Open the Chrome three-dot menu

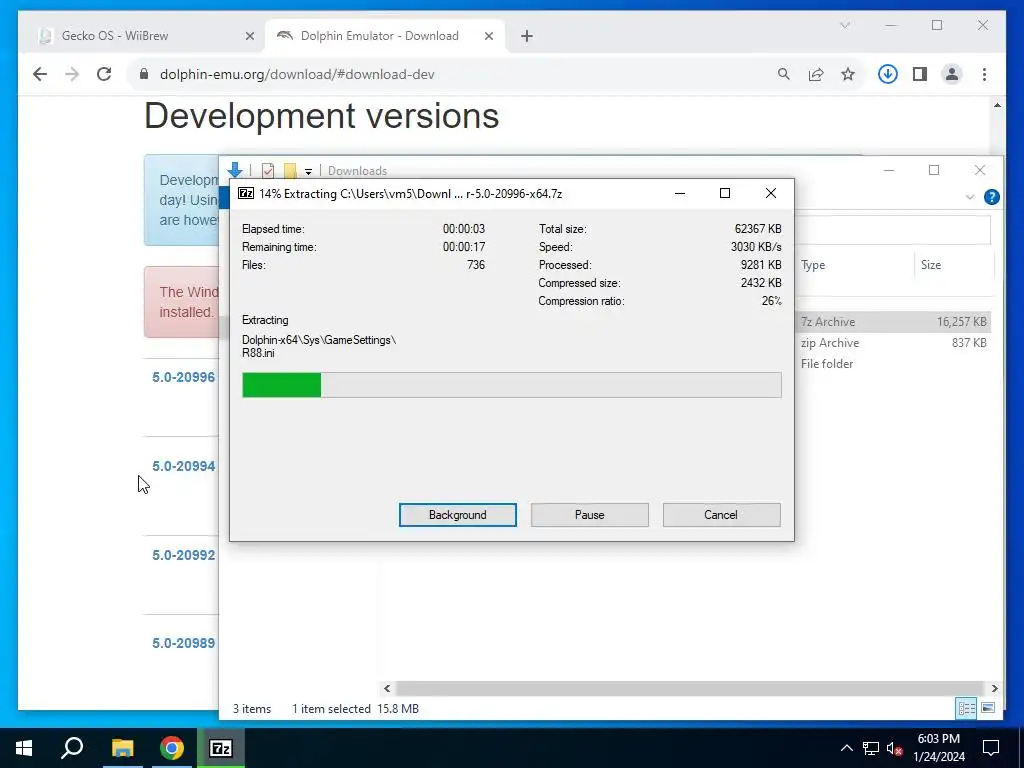[x=984, y=74]
